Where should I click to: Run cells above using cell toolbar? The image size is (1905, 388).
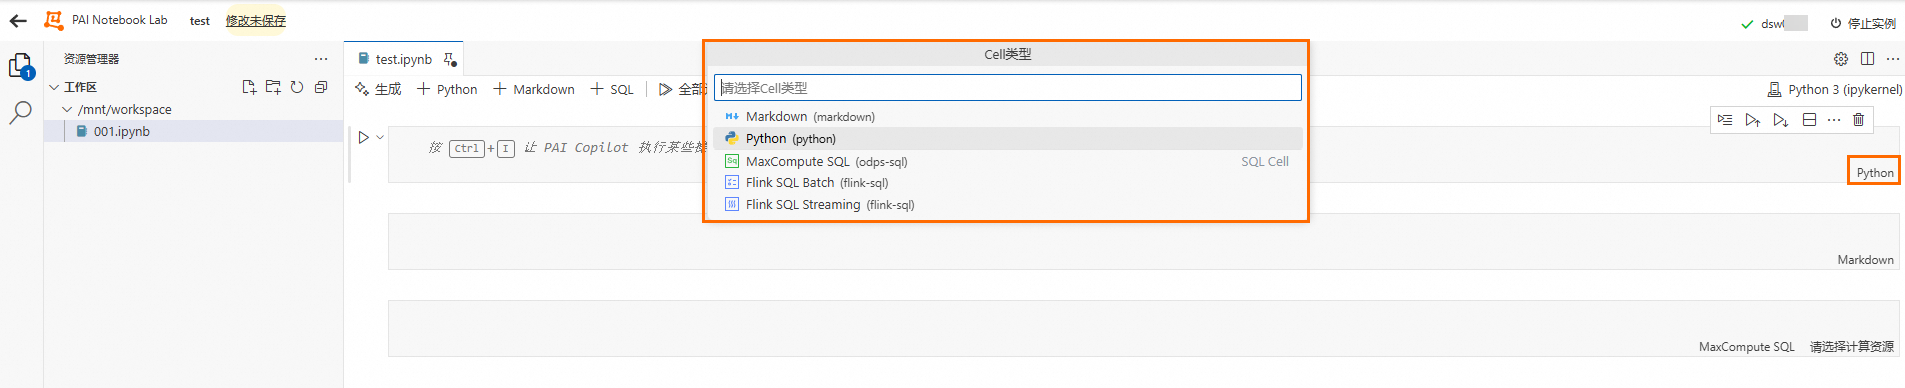tap(1753, 119)
